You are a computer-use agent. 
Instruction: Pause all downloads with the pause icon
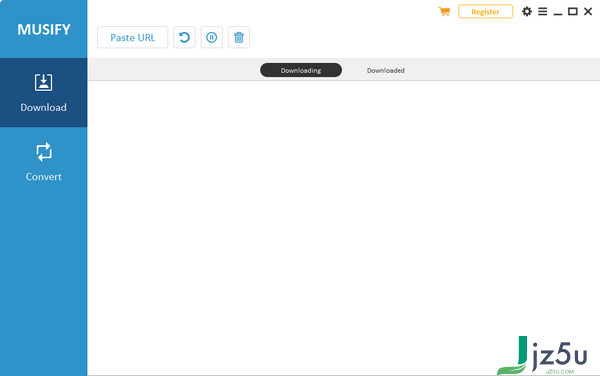pyautogui.click(x=212, y=37)
